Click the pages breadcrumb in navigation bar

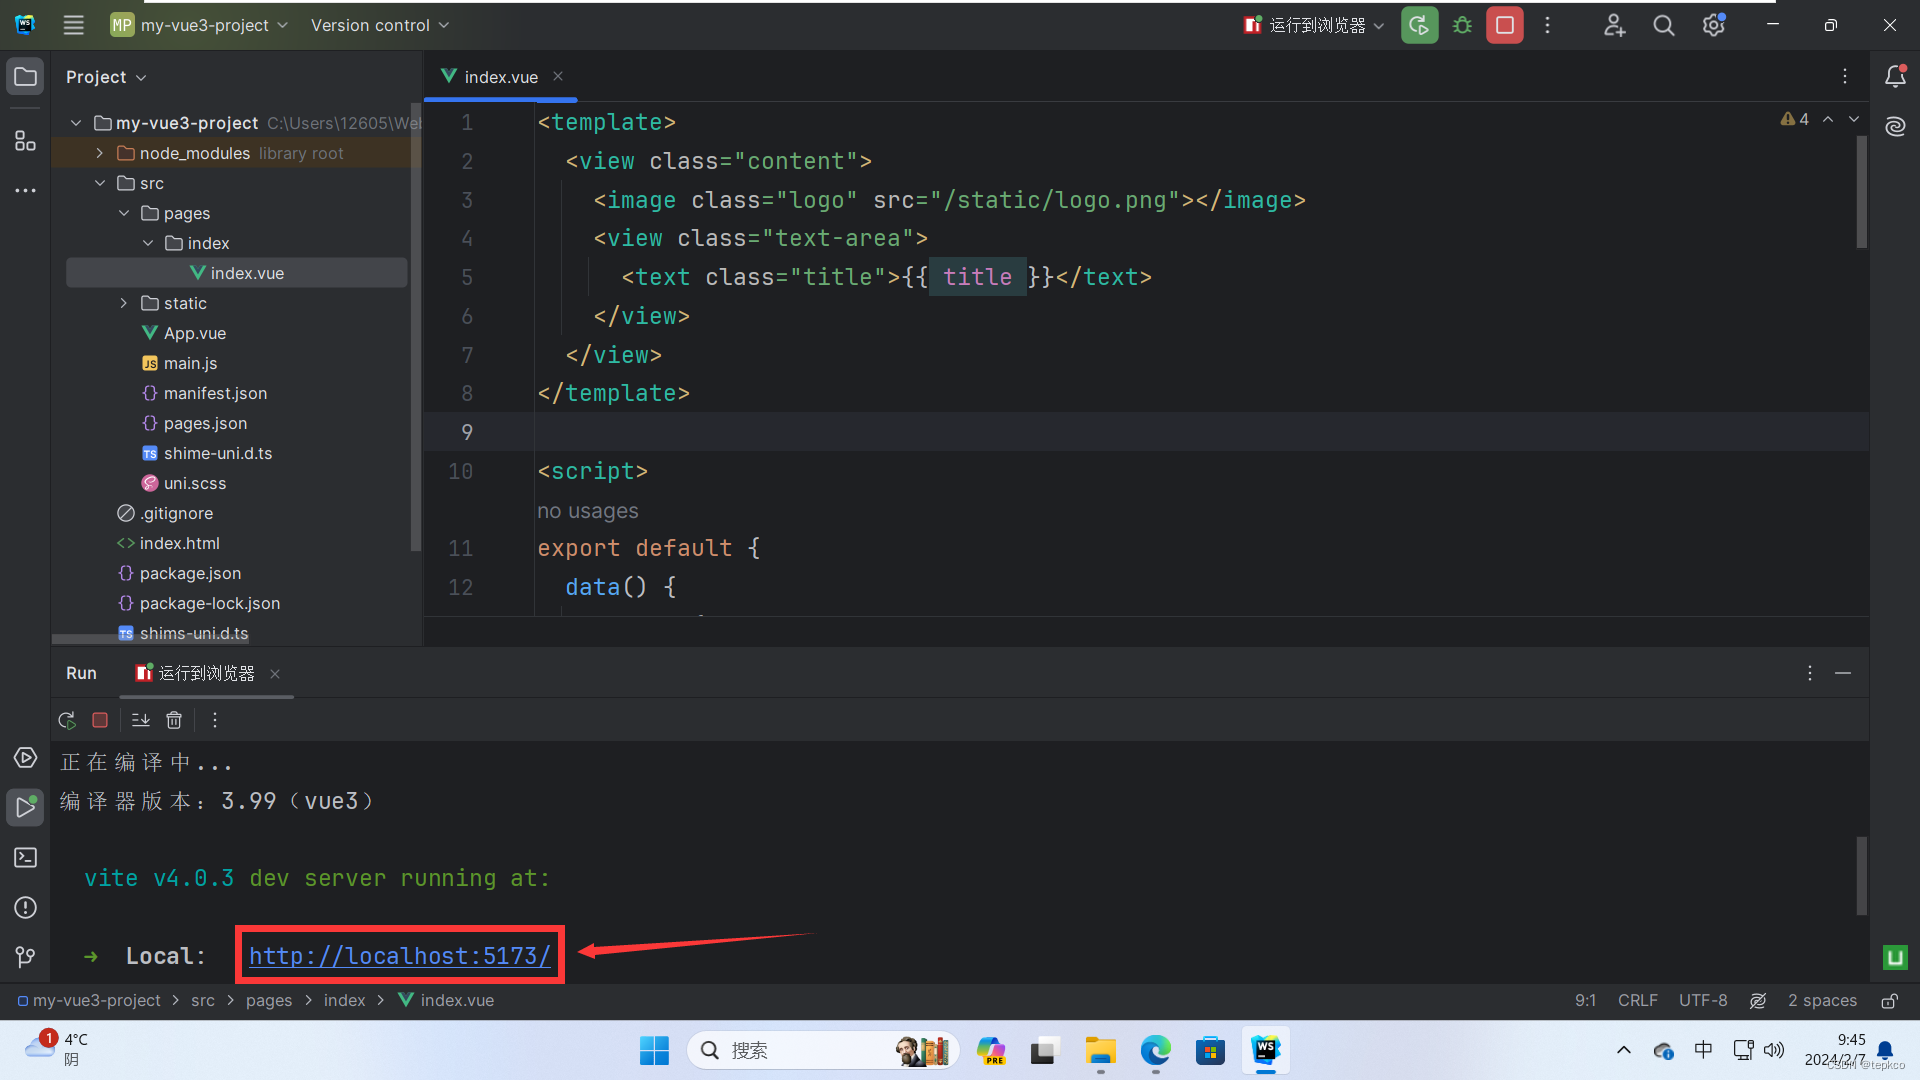tap(269, 1001)
